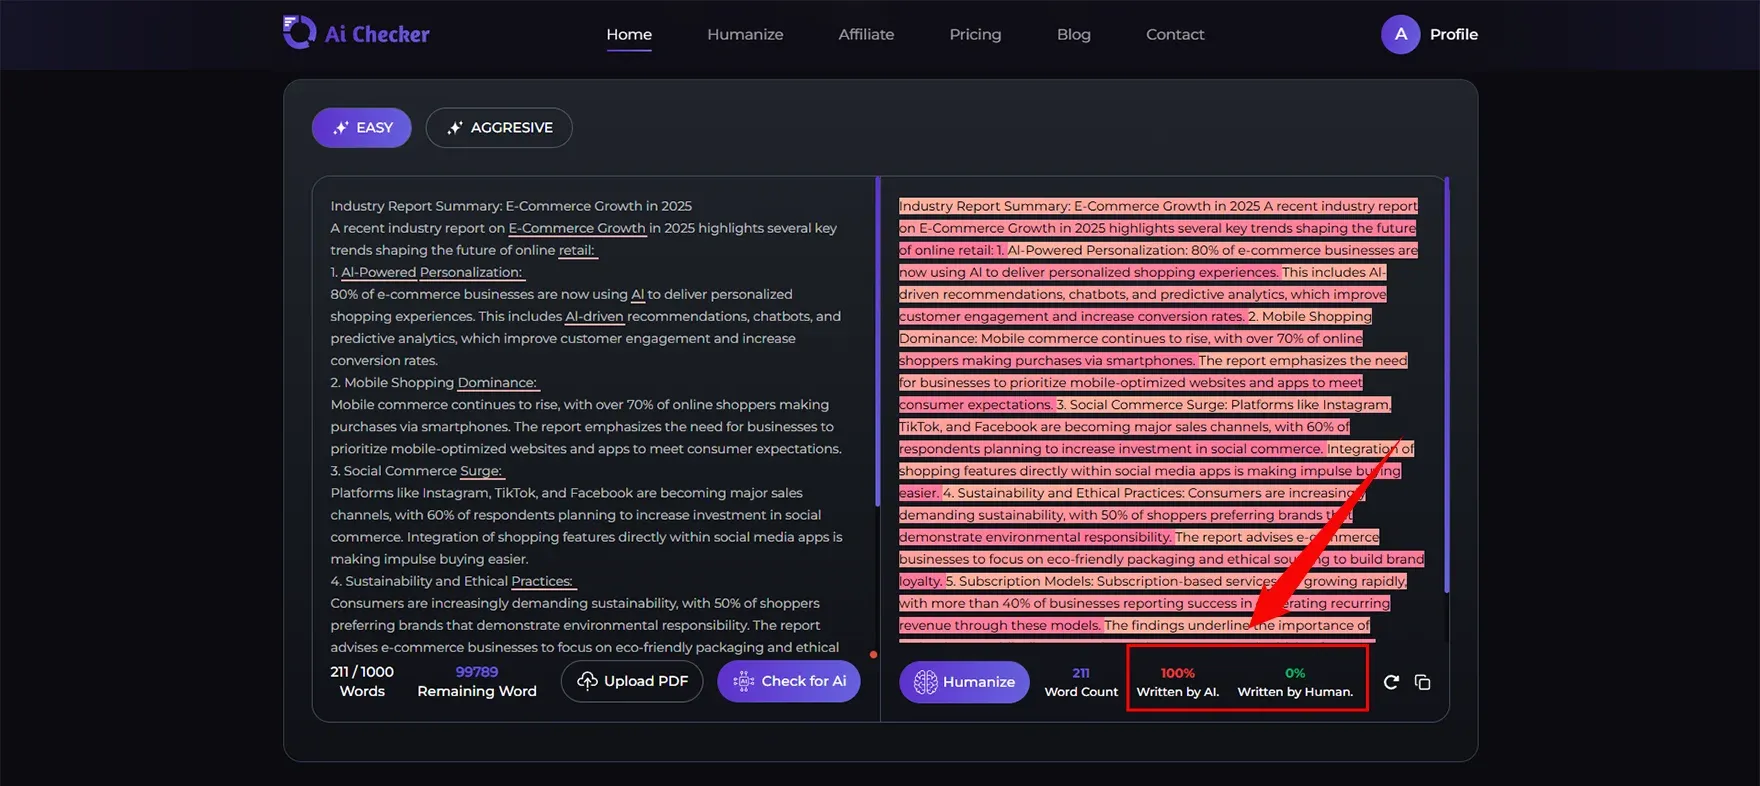Open the Profile link

1454,34
